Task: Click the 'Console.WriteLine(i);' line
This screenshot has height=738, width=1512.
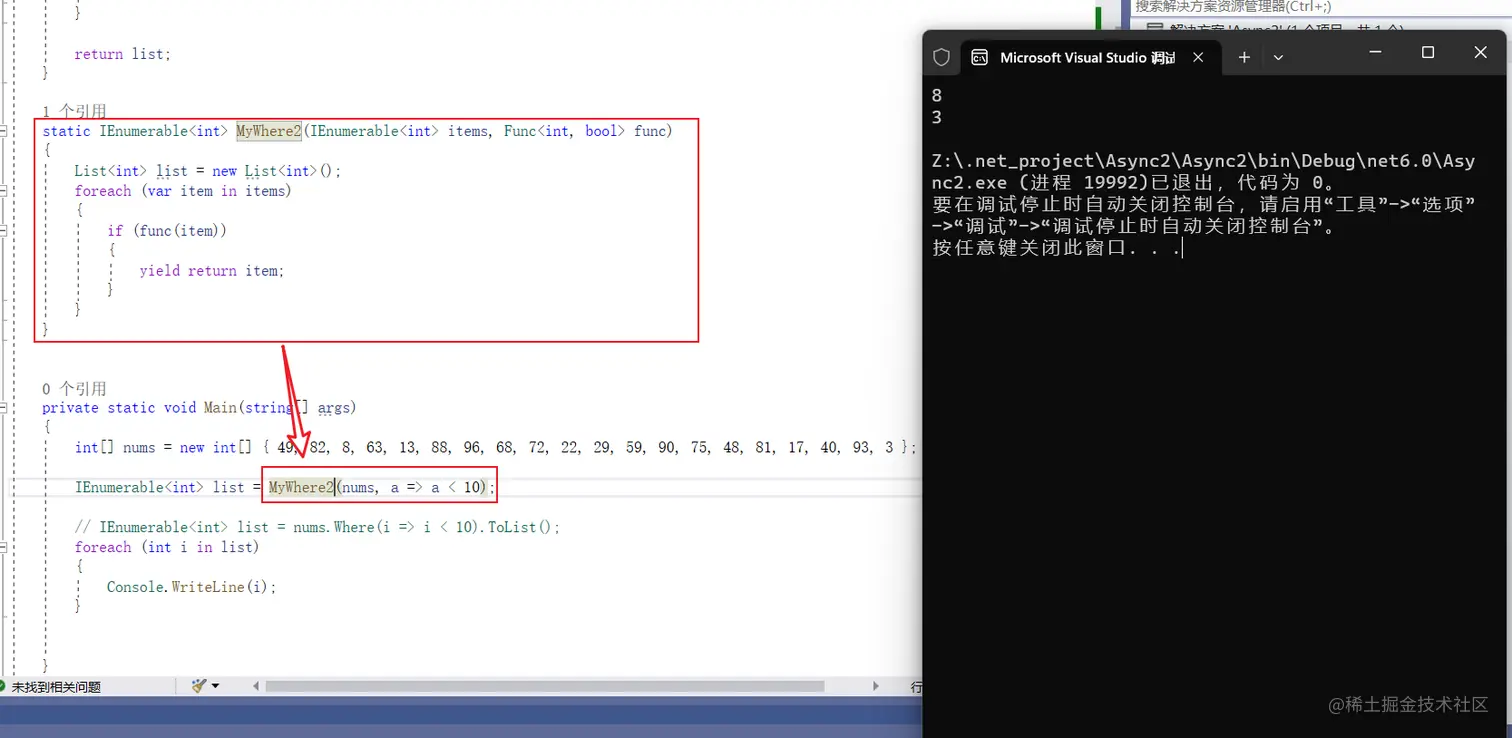Action: (x=191, y=587)
